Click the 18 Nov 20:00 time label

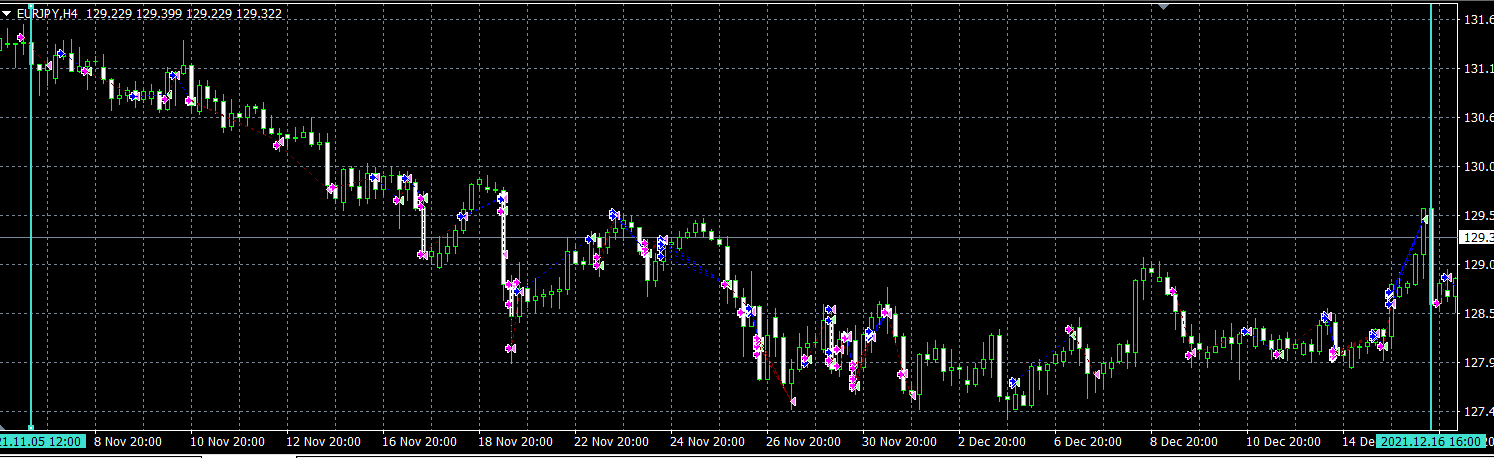(515, 441)
